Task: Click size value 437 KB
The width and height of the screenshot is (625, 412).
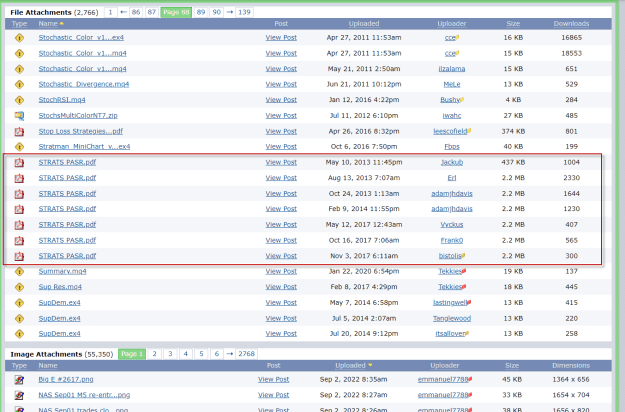Action: (x=513, y=163)
